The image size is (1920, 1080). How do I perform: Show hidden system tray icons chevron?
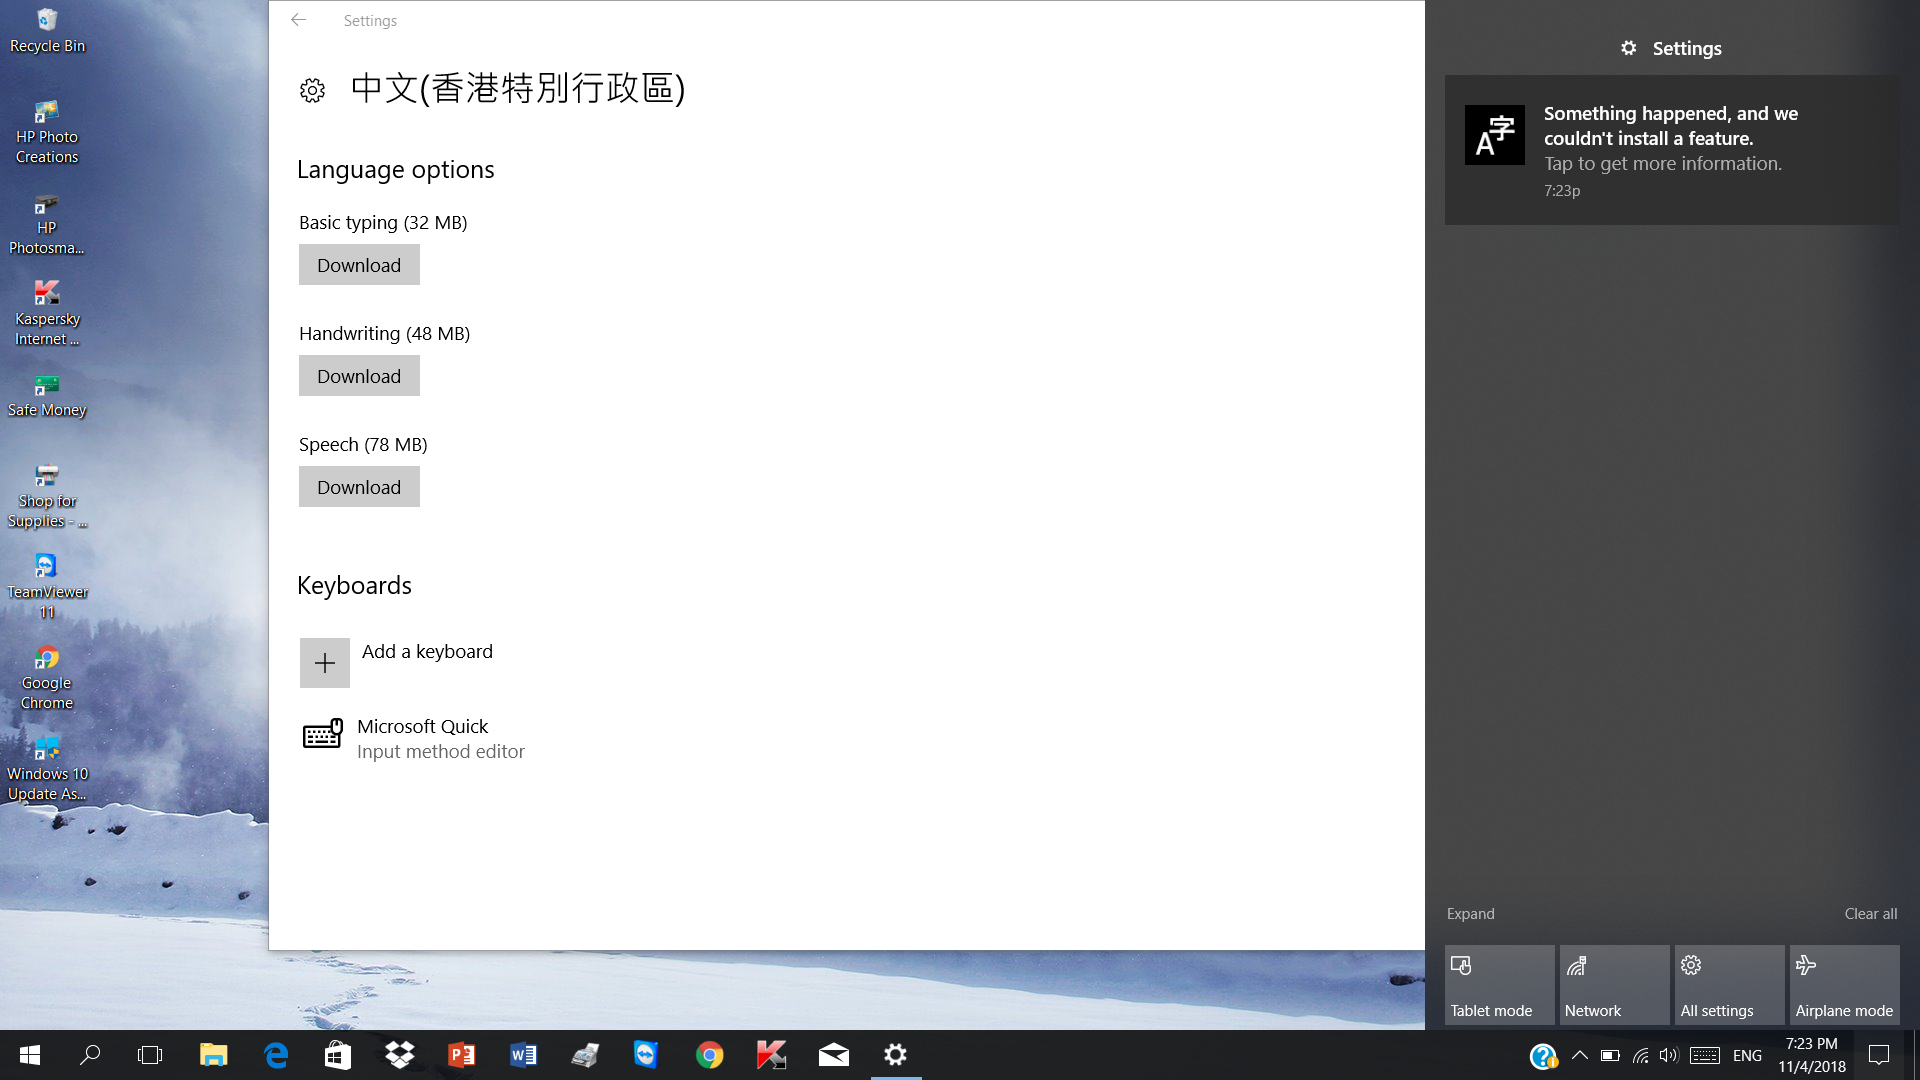(x=1580, y=1055)
